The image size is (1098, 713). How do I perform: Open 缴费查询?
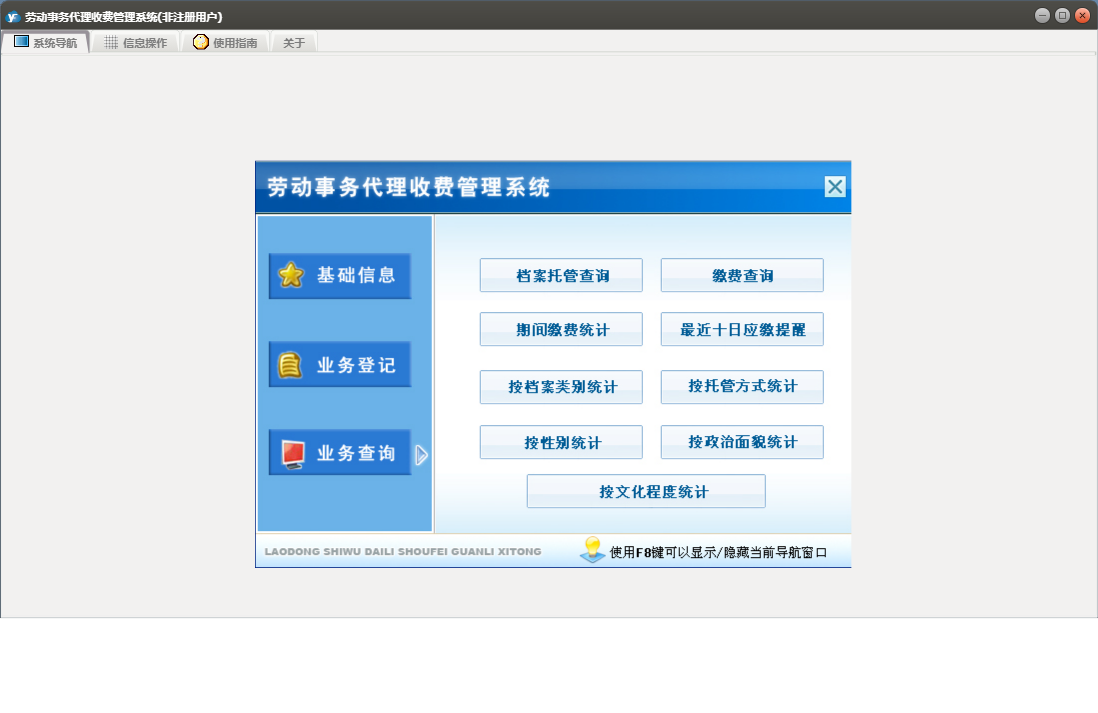point(742,275)
